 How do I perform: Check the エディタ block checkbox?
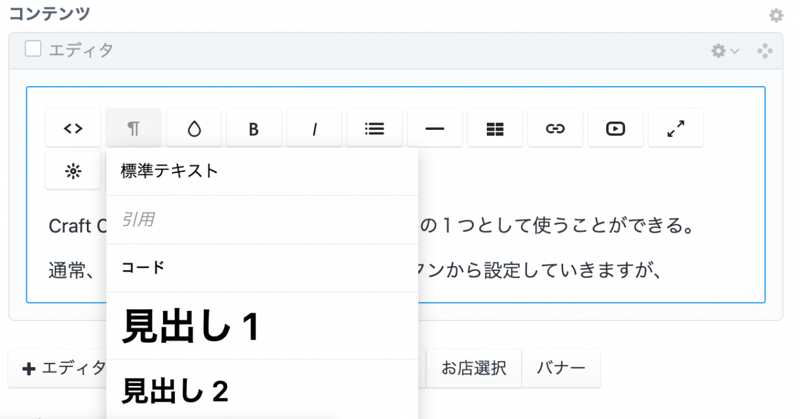(33, 49)
